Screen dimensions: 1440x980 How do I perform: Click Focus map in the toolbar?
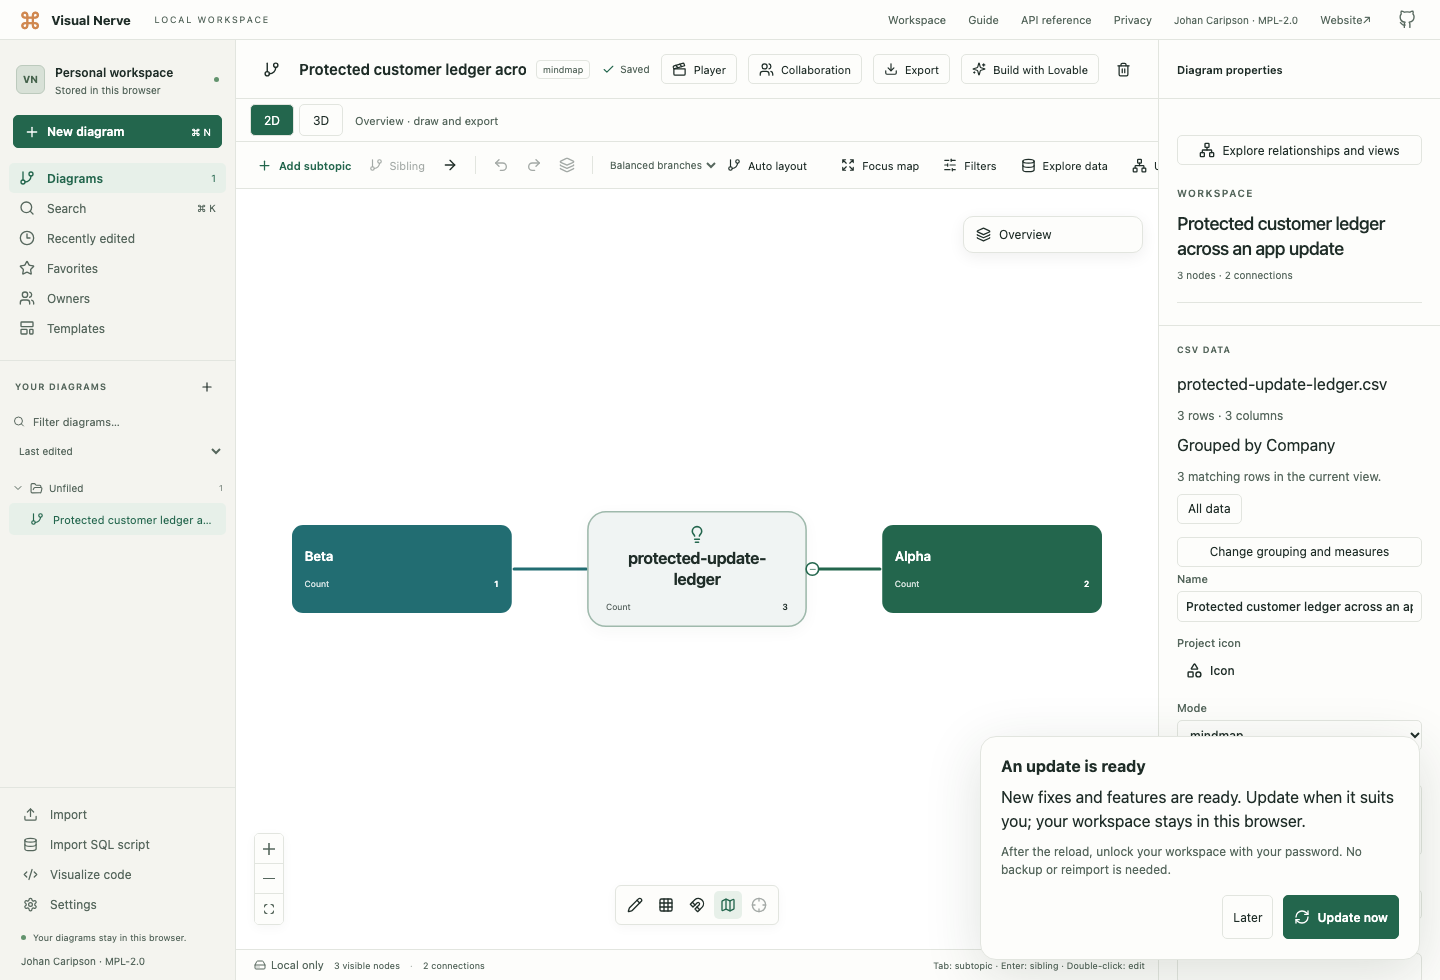[x=880, y=166]
